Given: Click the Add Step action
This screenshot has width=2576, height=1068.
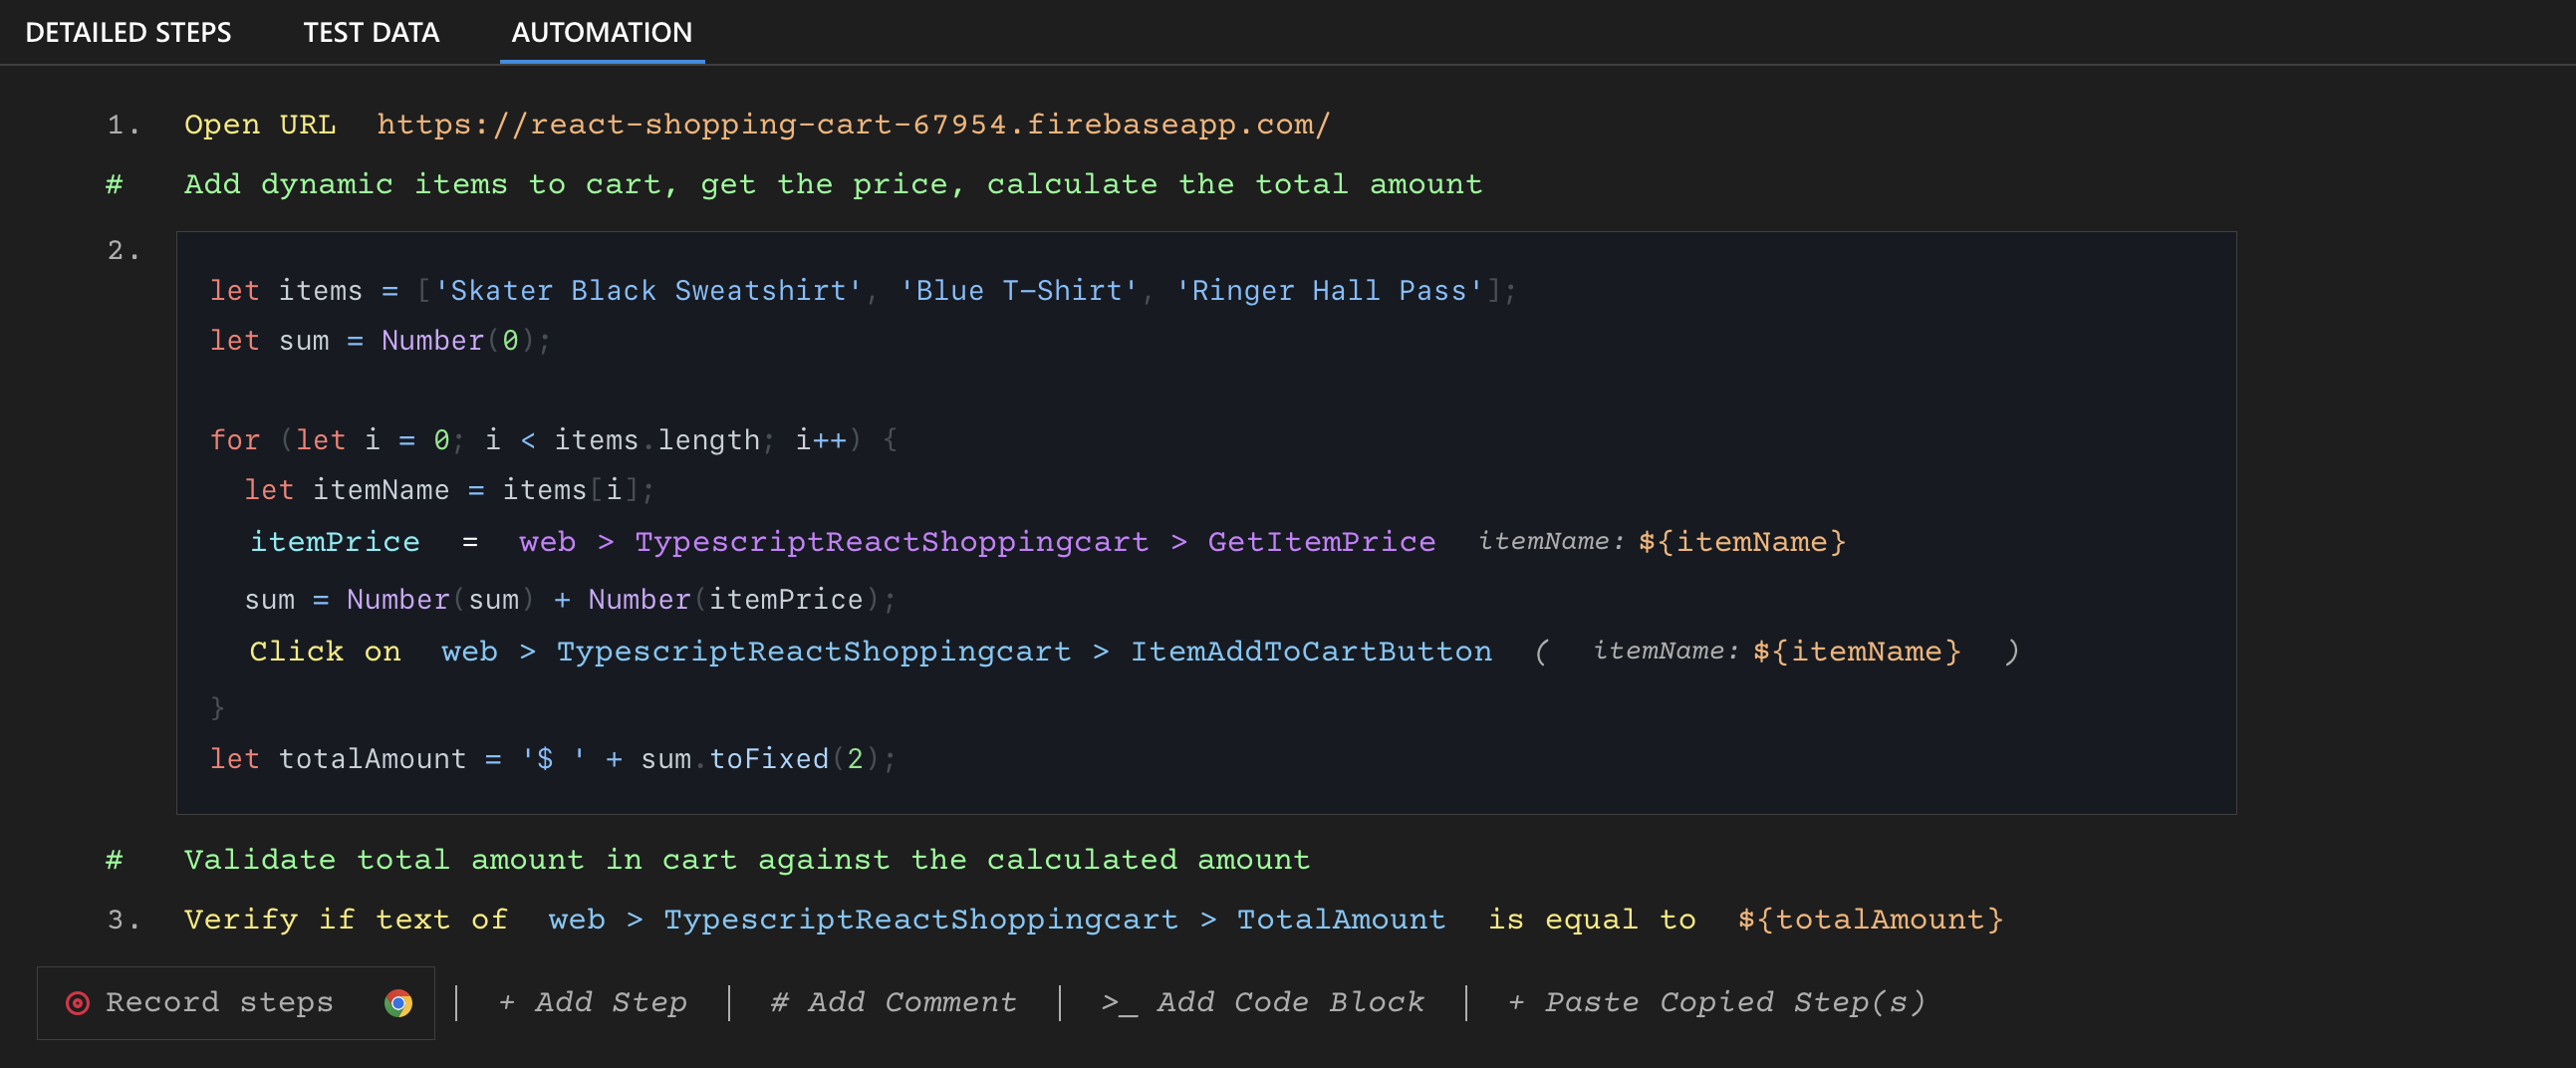Looking at the screenshot, I should tap(610, 1002).
